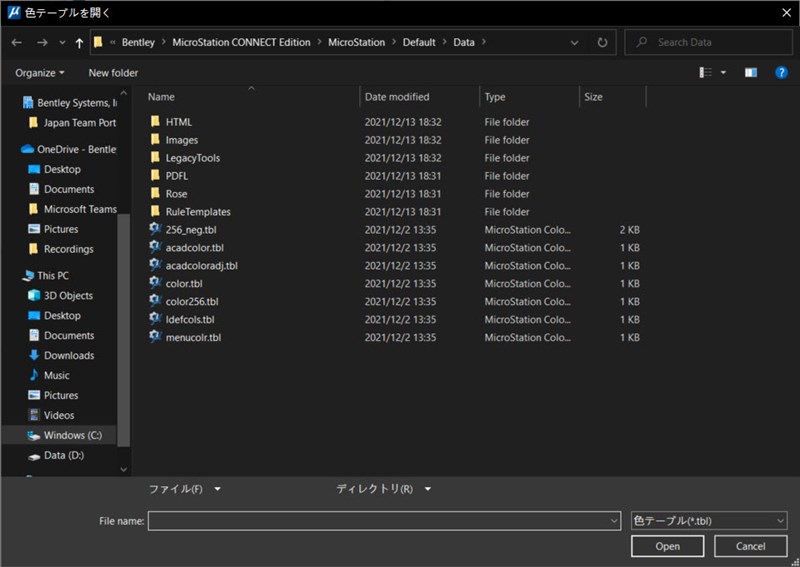Open the ファイル(F) dropdown menu
The image size is (800, 567).
[x=185, y=489]
